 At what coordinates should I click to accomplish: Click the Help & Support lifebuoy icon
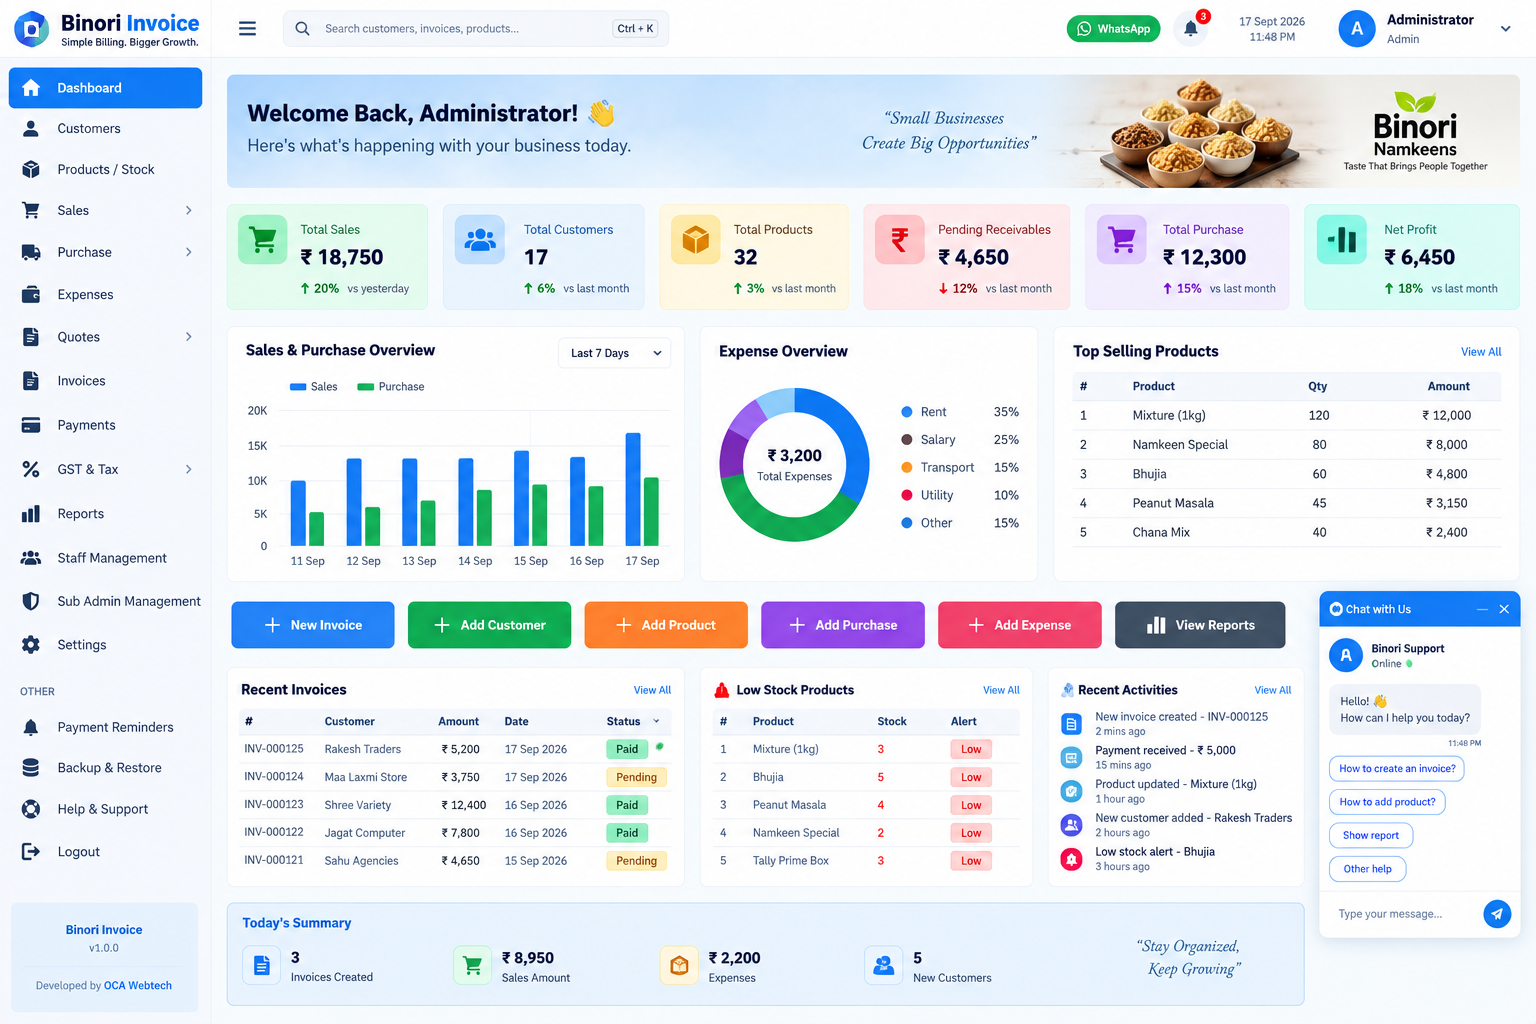(31, 809)
